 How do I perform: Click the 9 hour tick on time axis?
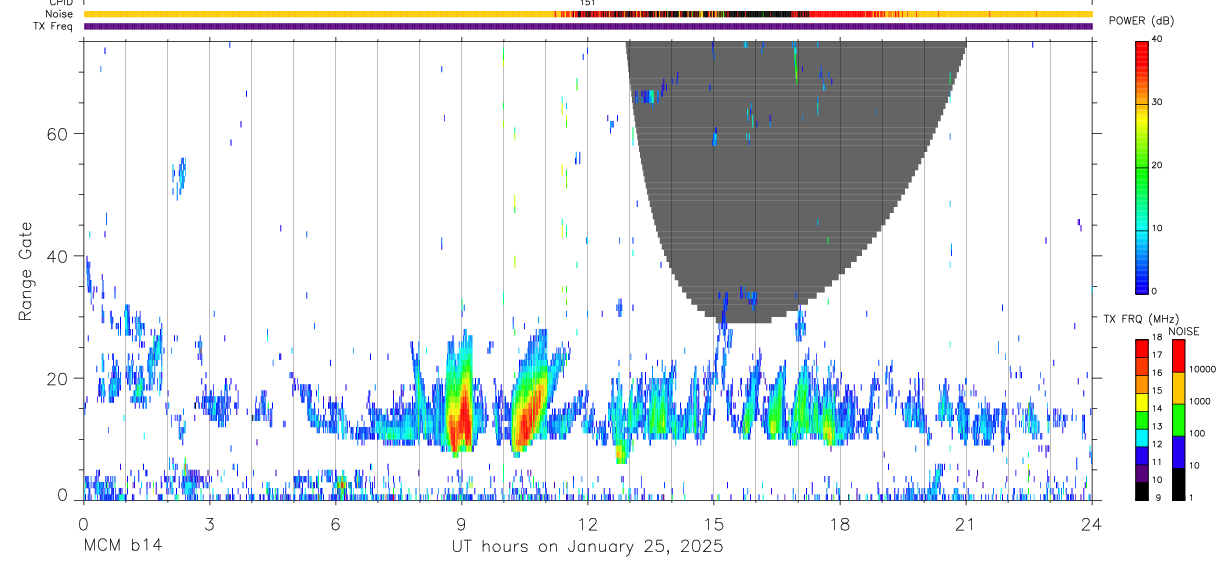coord(461,524)
